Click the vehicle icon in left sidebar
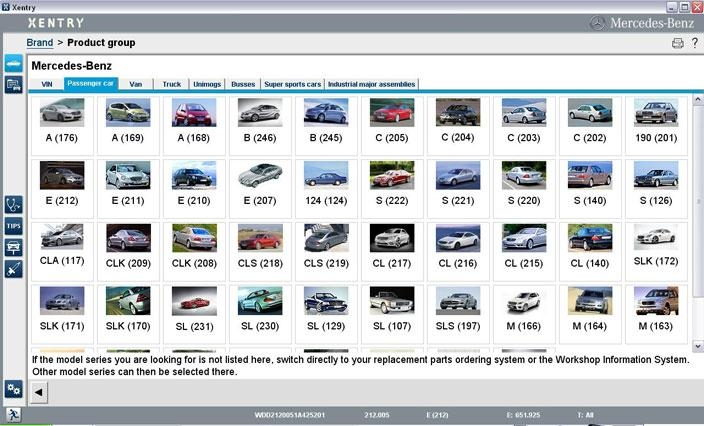704x426 pixels. [x=13, y=63]
